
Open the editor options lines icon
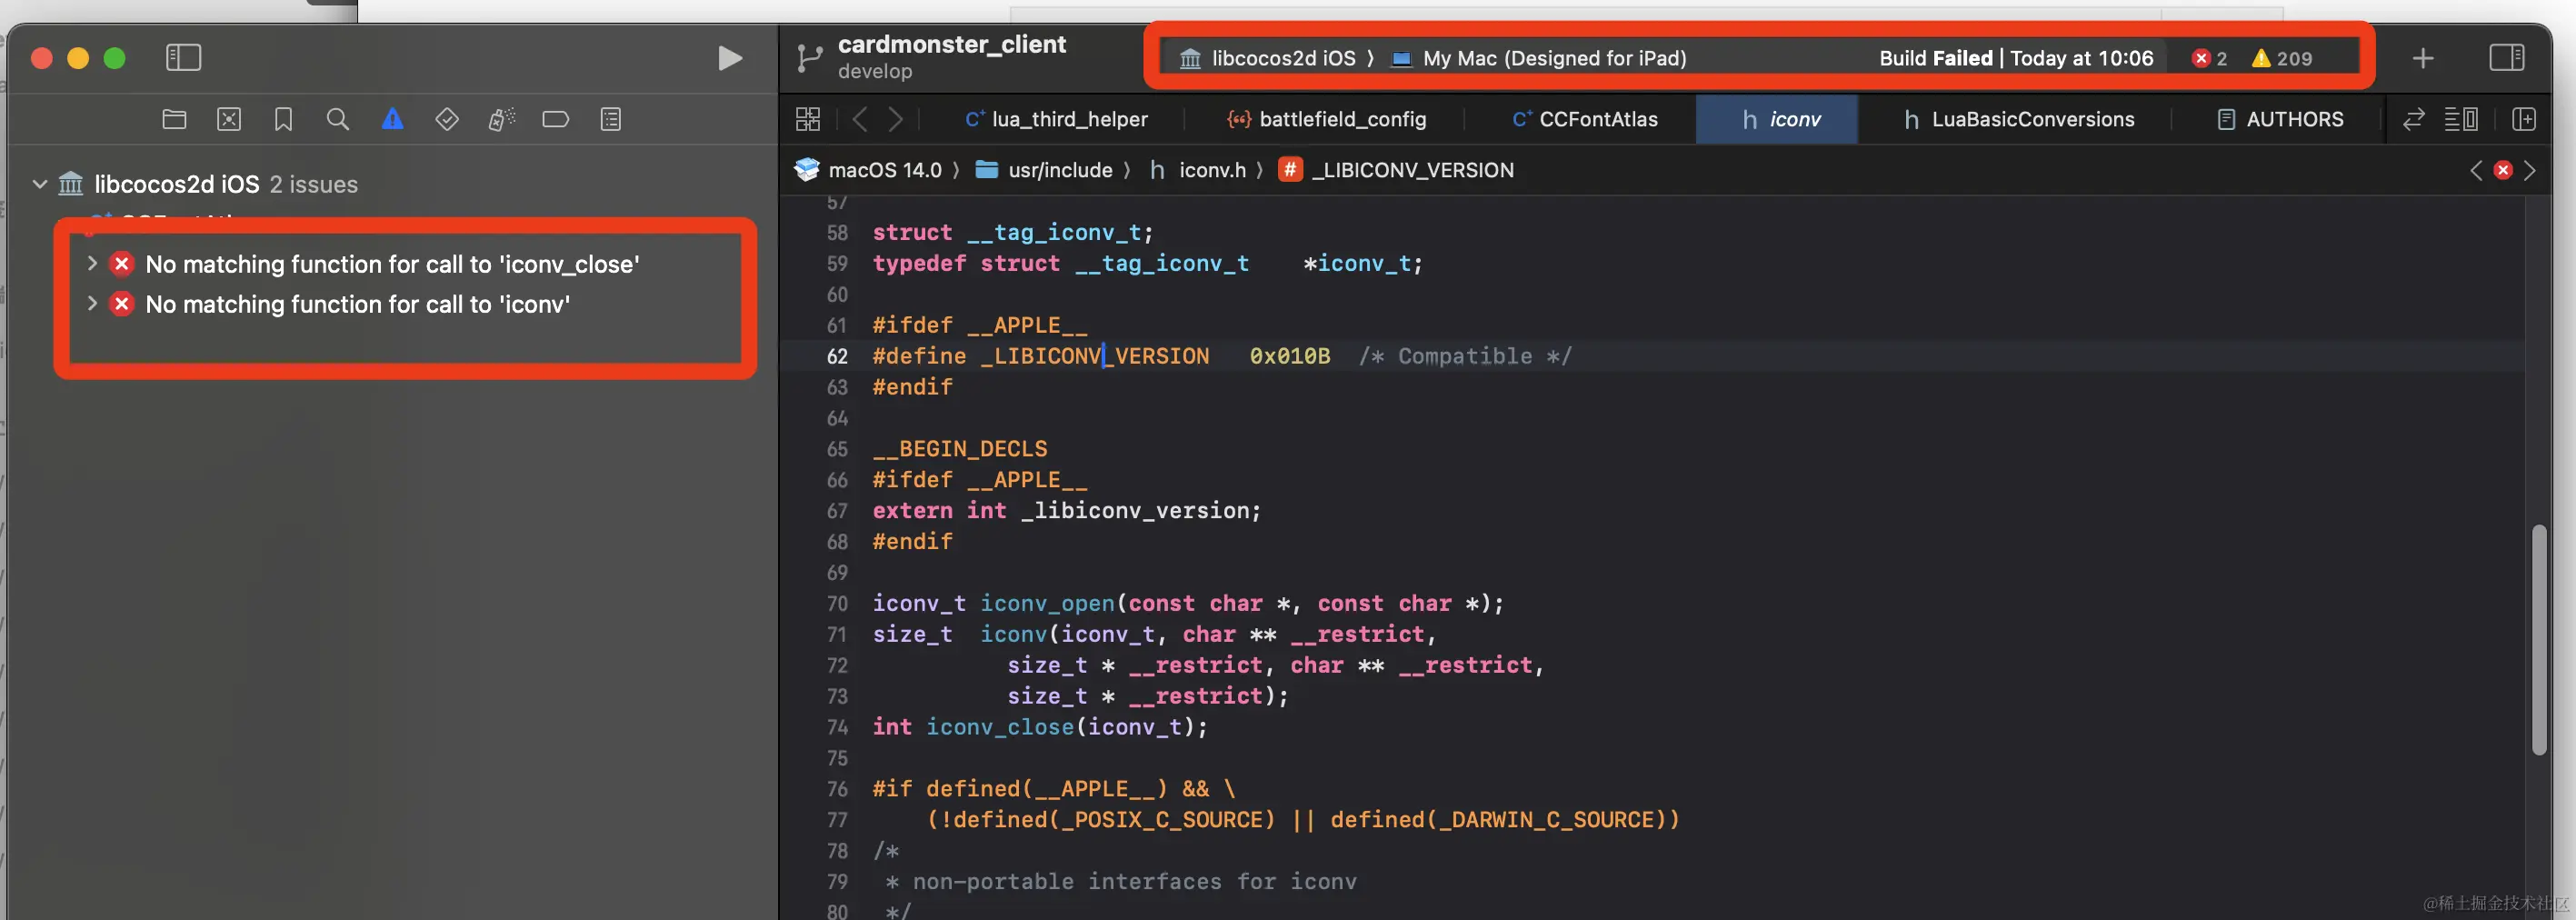2460,119
